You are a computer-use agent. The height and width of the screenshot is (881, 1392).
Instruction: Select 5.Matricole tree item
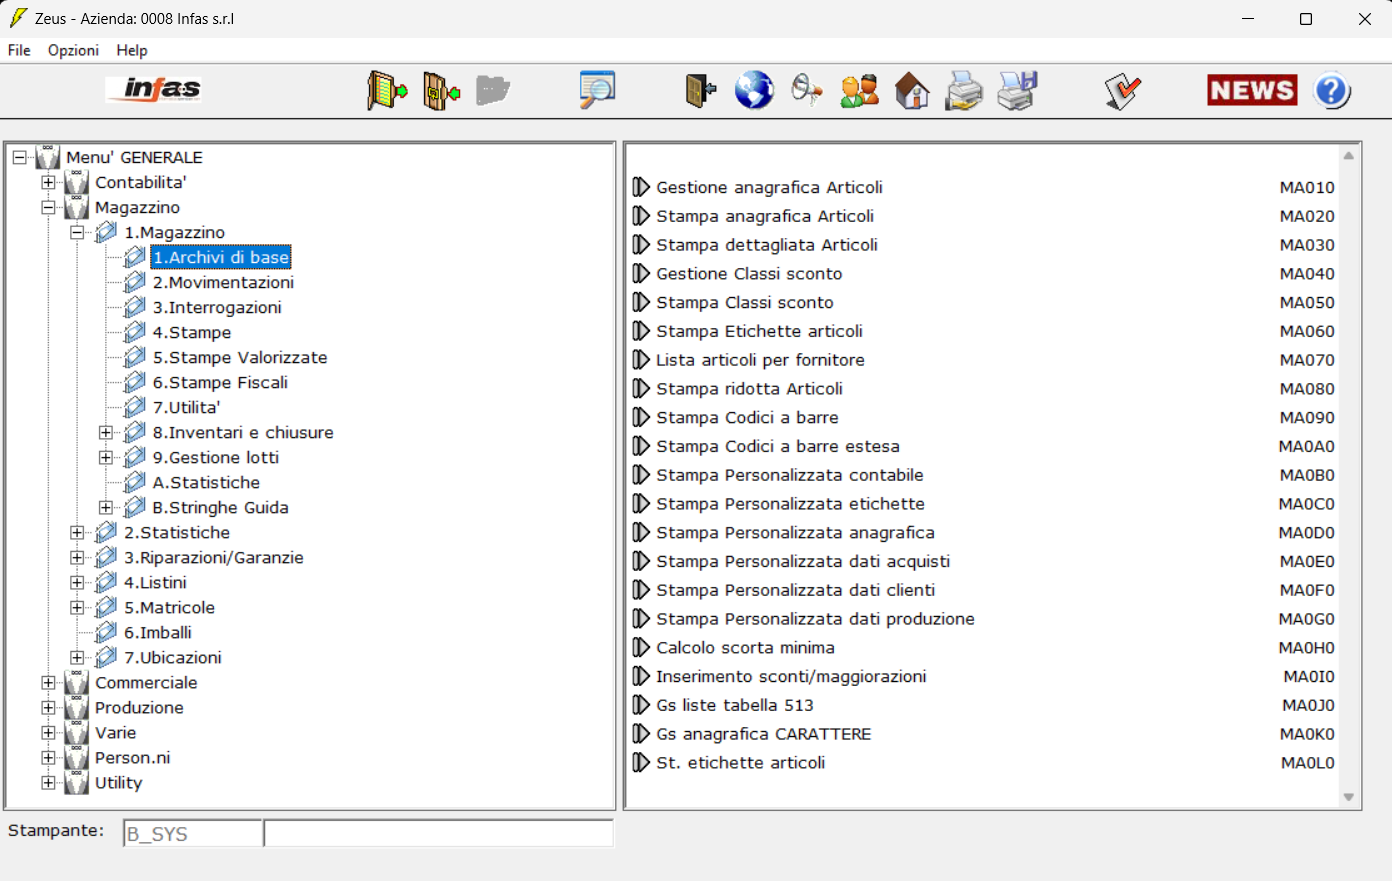coord(169,607)
